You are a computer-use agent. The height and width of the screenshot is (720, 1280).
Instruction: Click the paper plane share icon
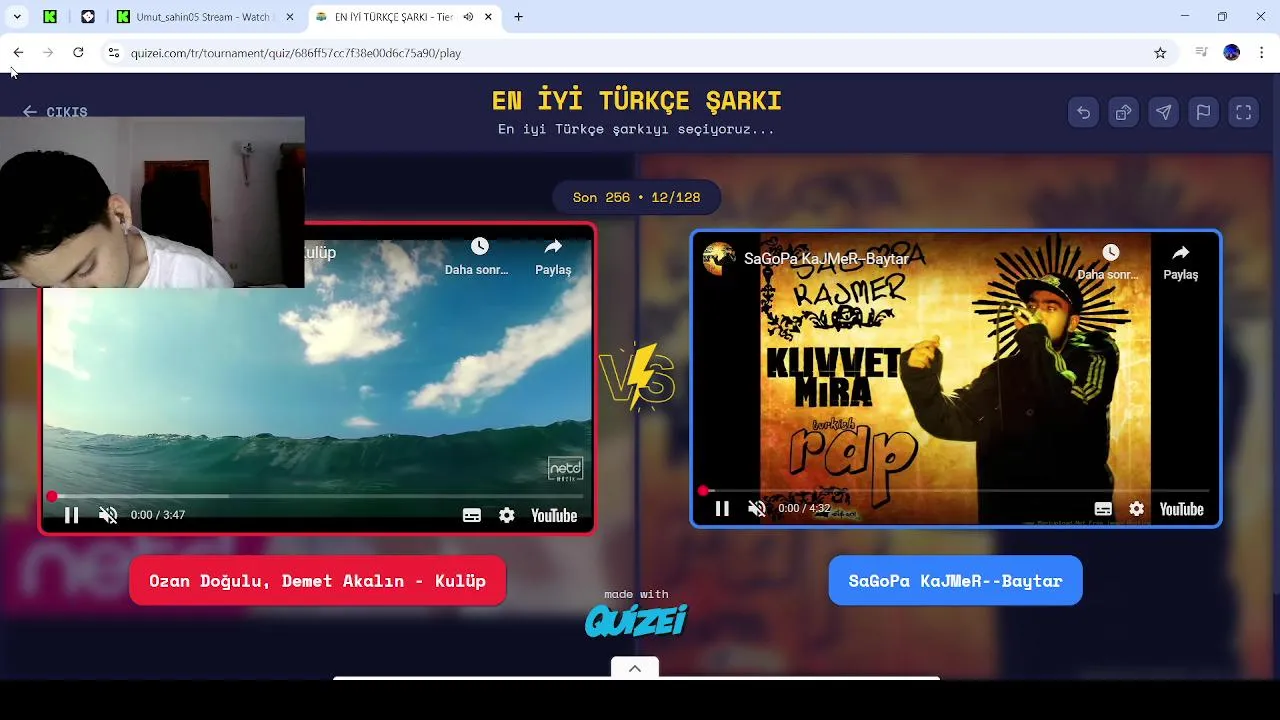[x=1163, y=113]
